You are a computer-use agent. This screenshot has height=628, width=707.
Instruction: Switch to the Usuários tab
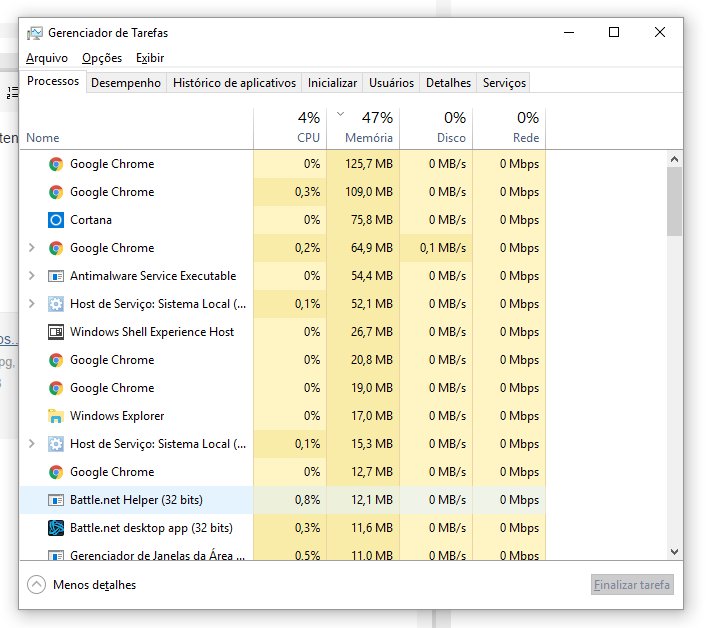[x=391, y=83]
